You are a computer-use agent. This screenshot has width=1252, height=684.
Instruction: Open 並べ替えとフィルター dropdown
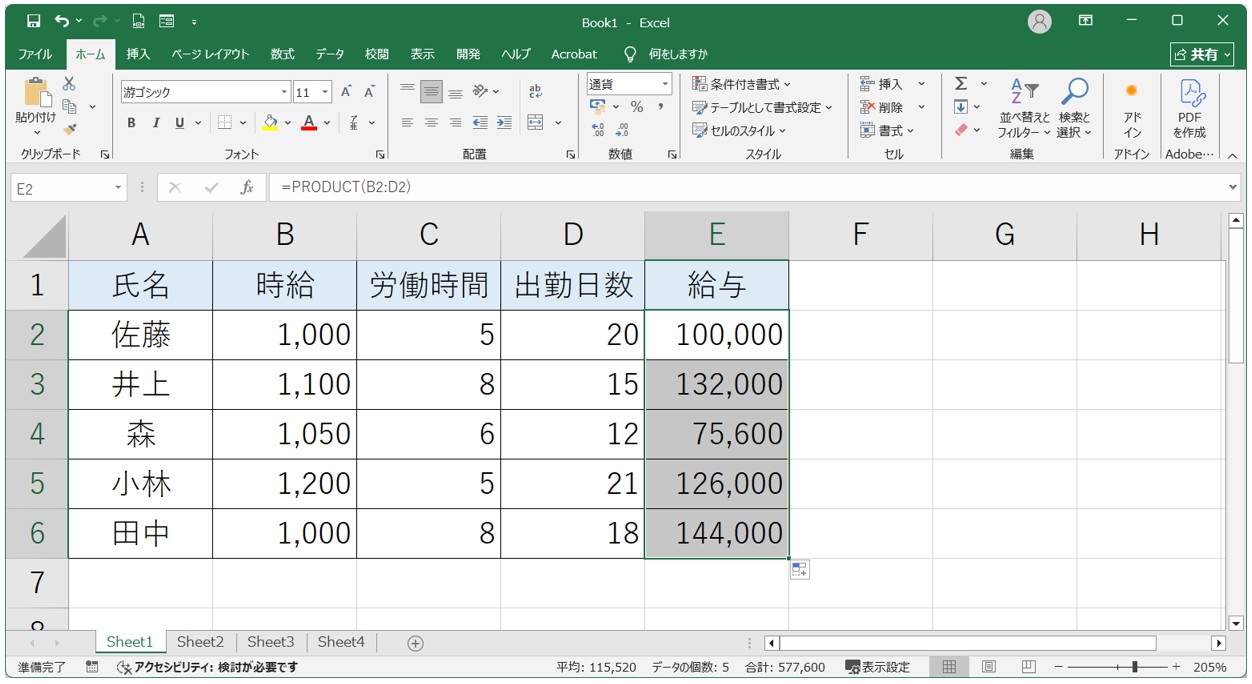click(1024, 110)
